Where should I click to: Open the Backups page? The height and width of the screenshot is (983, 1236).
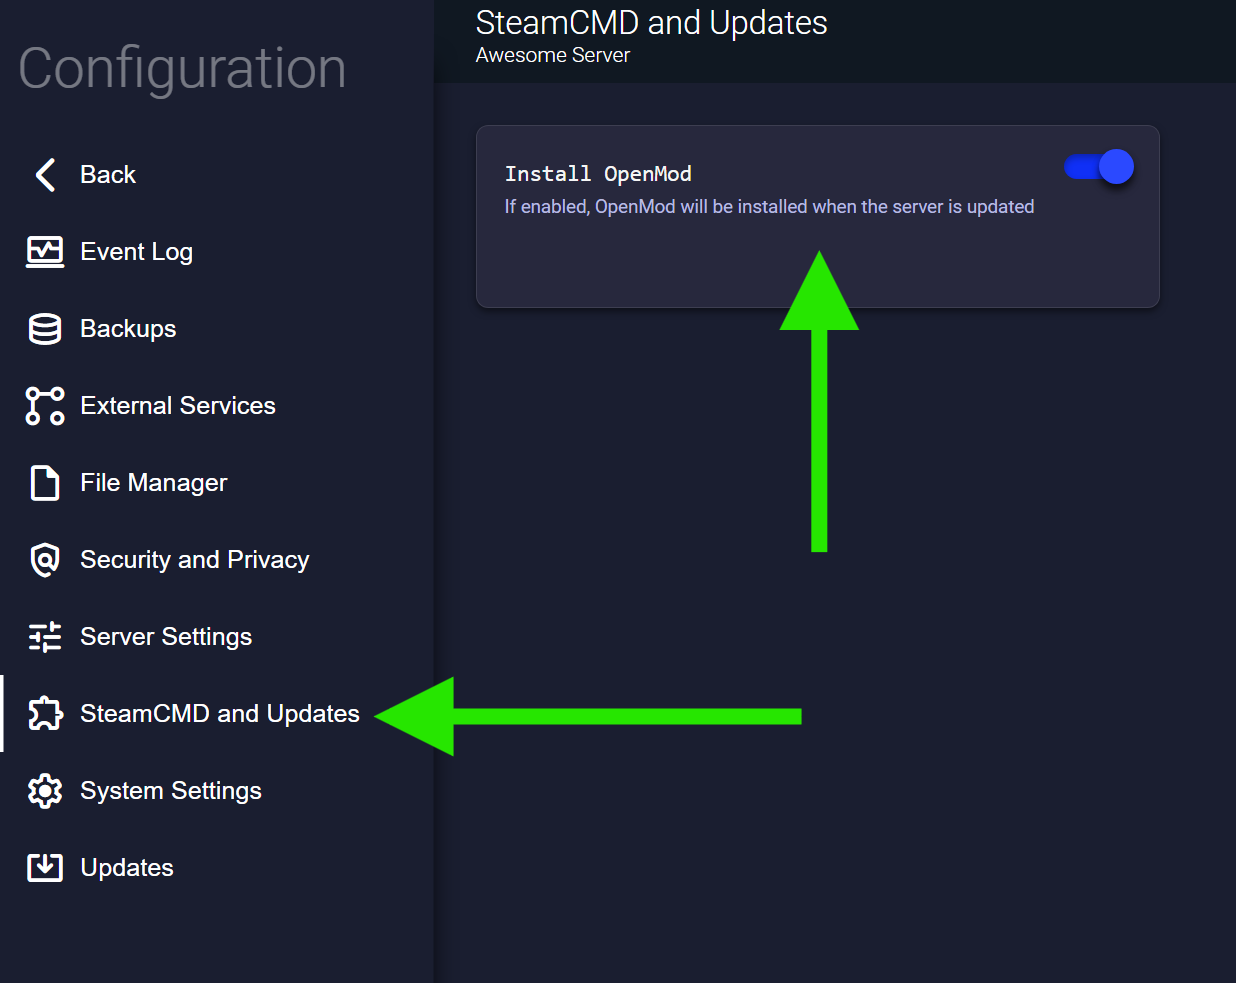(127, 329)
